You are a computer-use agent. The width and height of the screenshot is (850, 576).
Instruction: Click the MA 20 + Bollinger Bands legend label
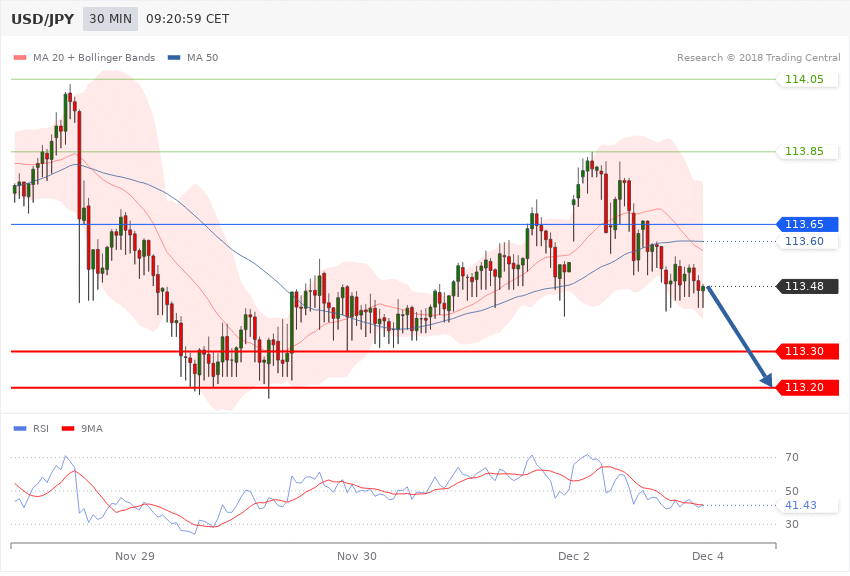94,57
